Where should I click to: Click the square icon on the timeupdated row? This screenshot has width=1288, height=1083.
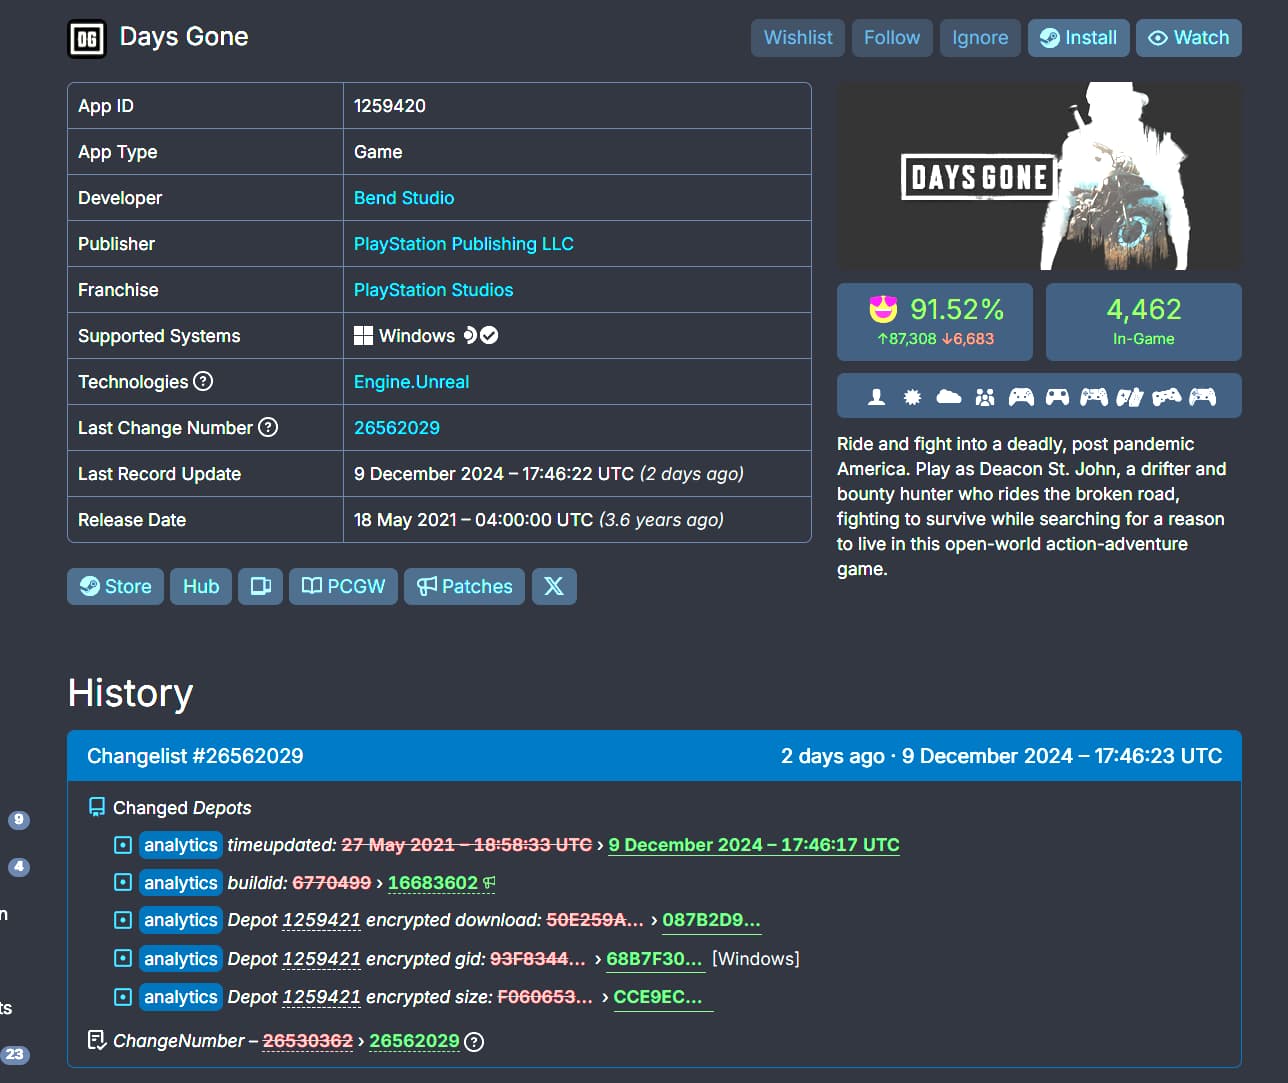[123, 845]
